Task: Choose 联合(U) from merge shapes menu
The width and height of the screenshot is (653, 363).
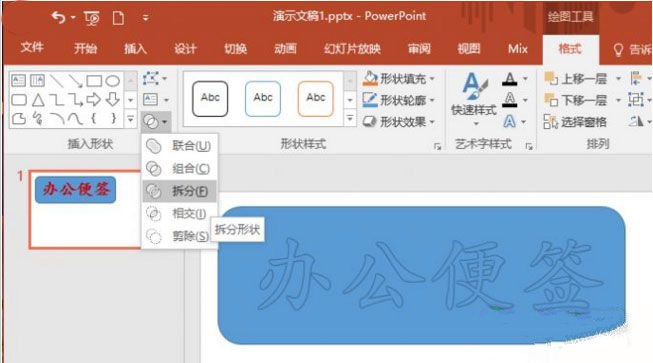Action: pyautogui.click(x=179, y=146)
